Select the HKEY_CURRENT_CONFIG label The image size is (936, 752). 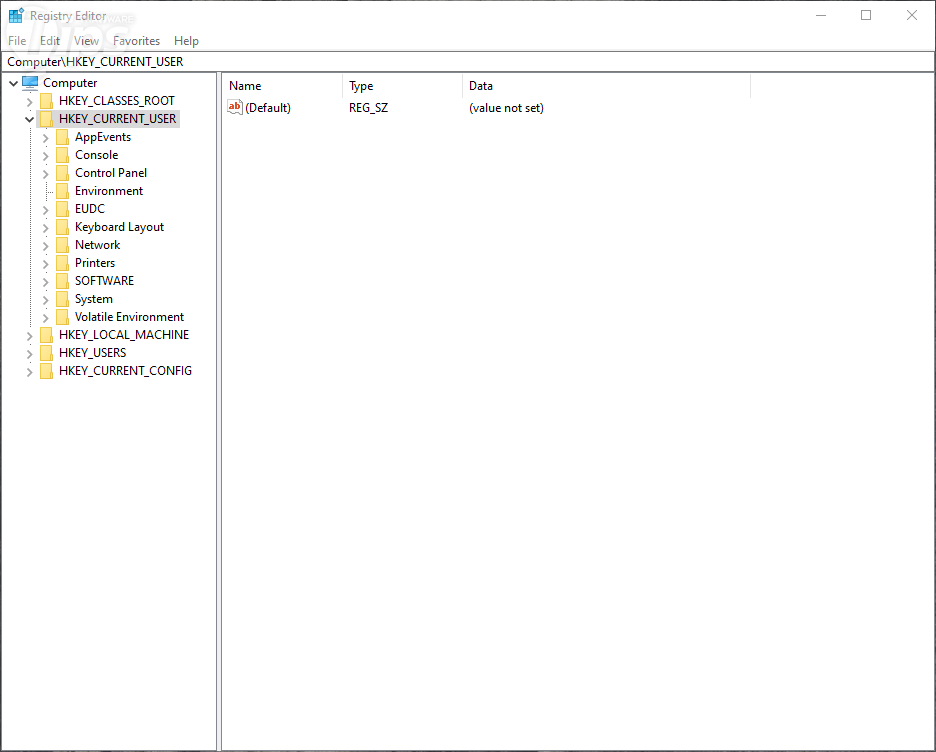[125, 371]
